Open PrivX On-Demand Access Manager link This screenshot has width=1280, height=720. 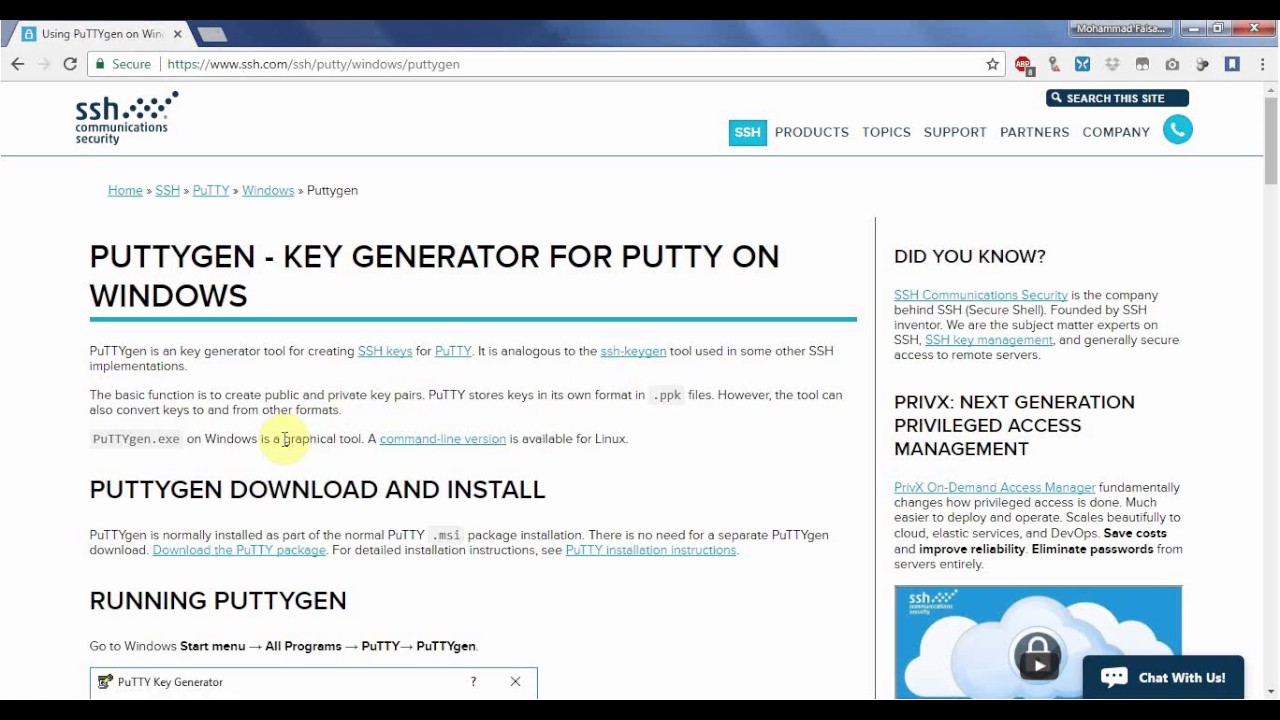coord(995,488)
